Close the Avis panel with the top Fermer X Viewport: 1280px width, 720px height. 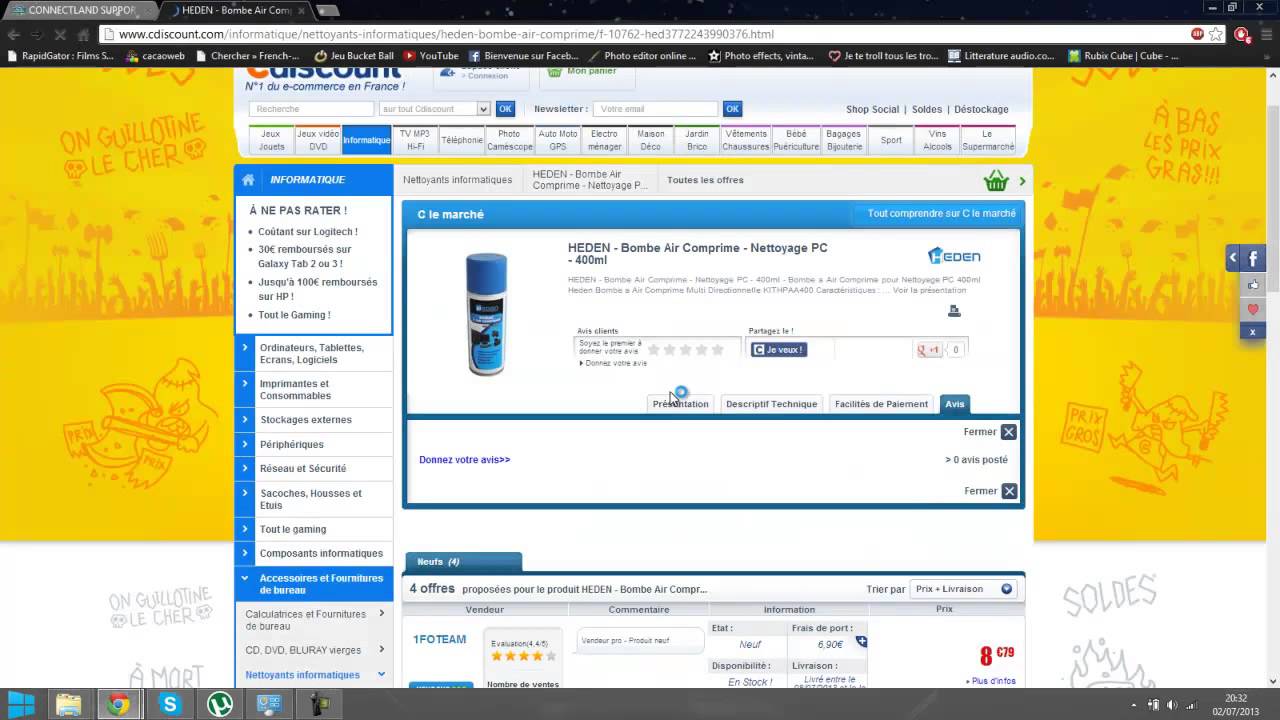1008,432
